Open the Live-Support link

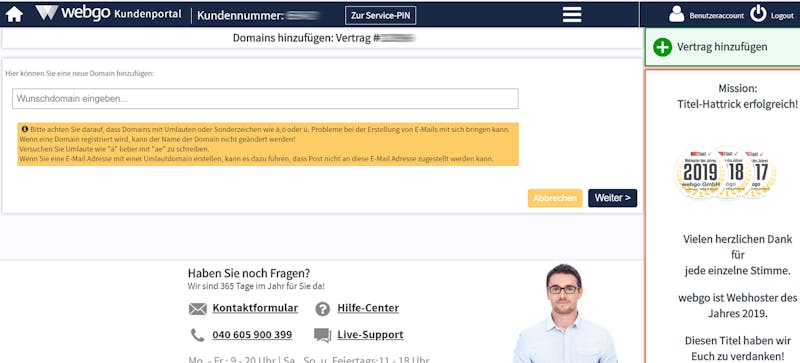coord(370,334)
